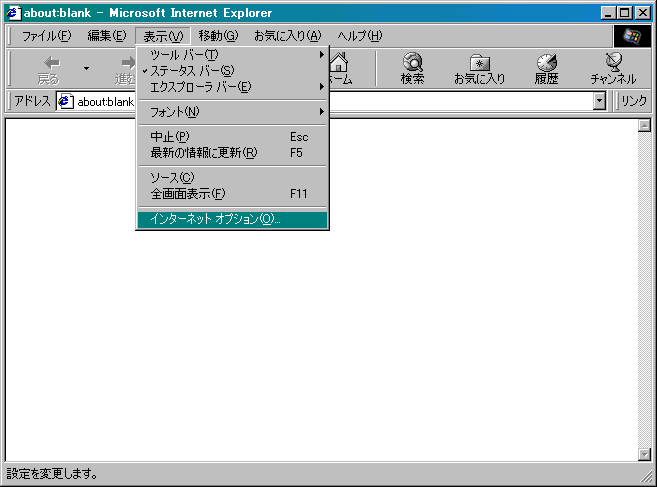The image size is (657, 487).
Task: Click the Back (戻る) arrow button
Action: pos(49,69)
